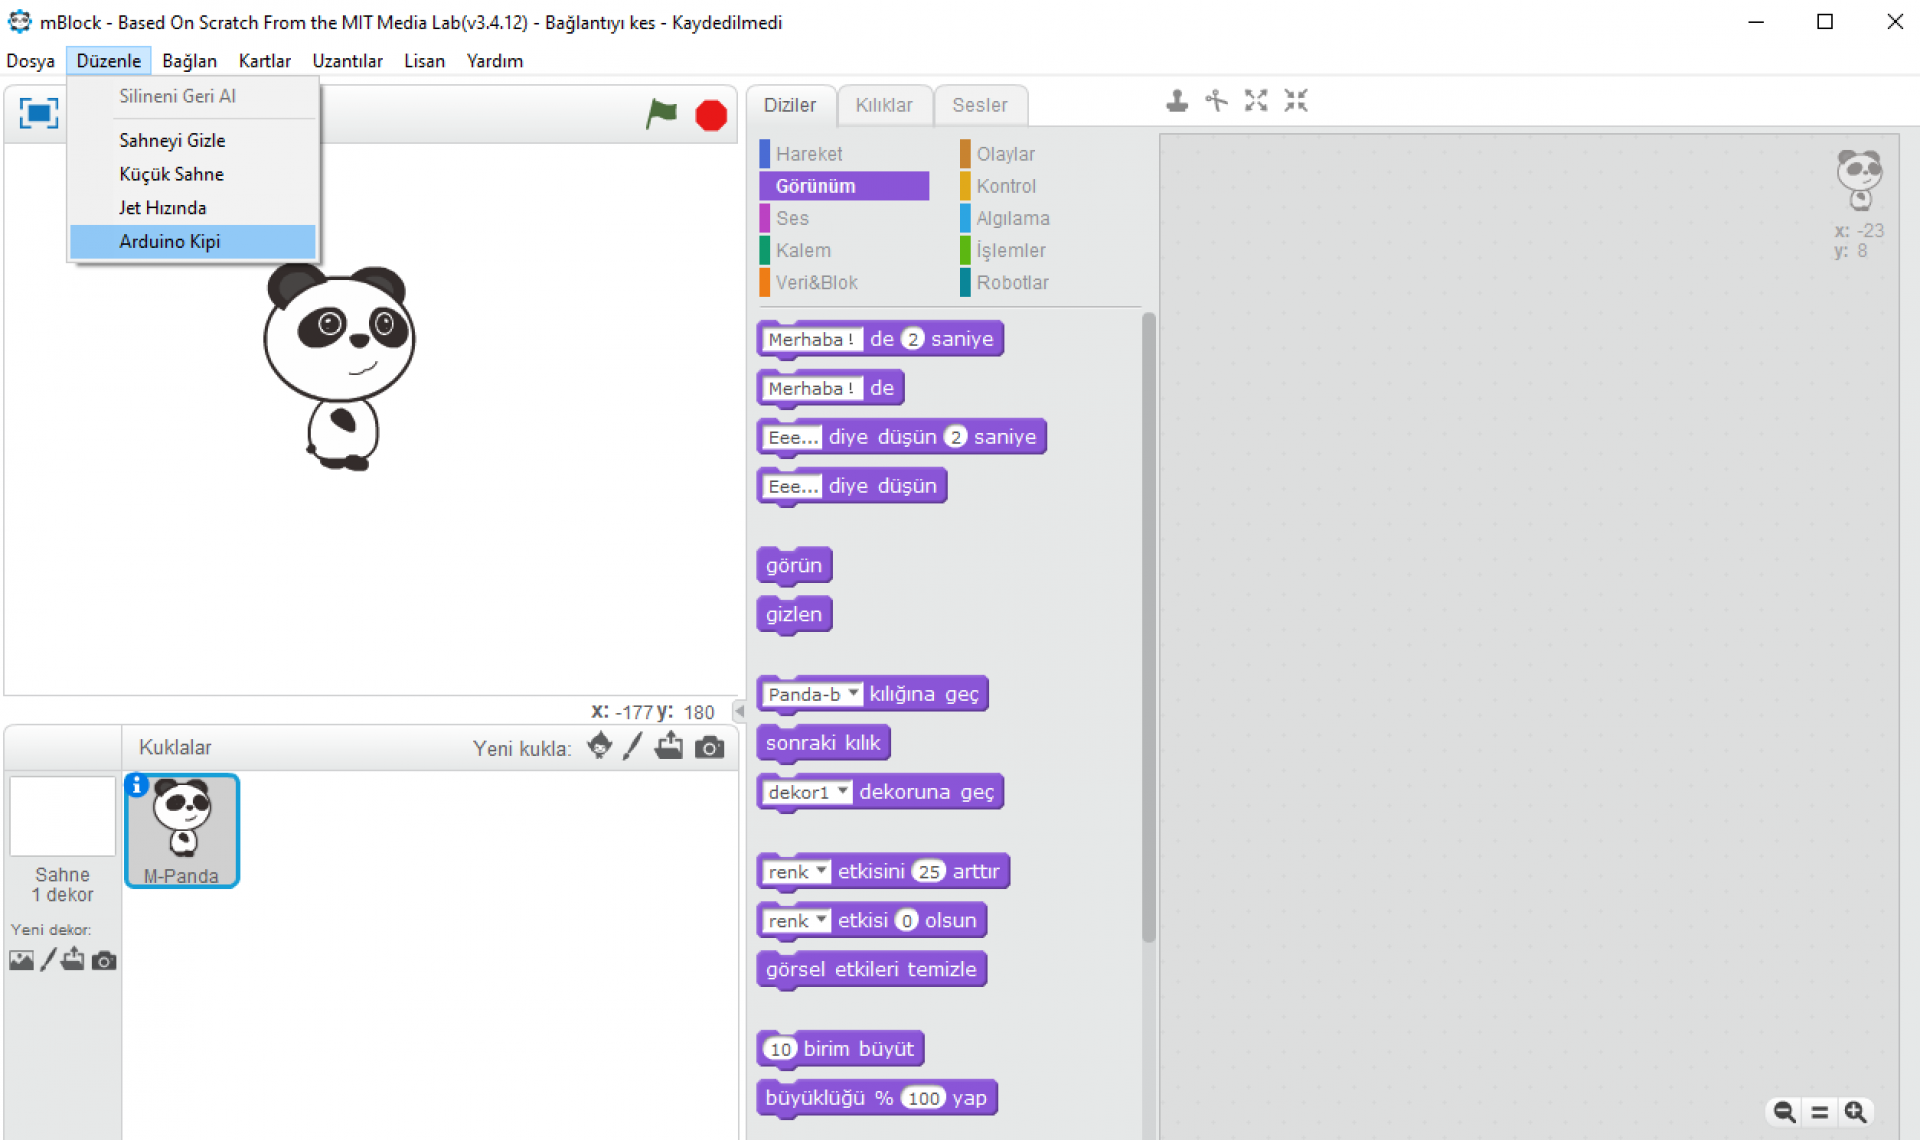Select the İşlemler block category
Viewport: 1920px width, 1140px height.
[x=1045, y=250]
